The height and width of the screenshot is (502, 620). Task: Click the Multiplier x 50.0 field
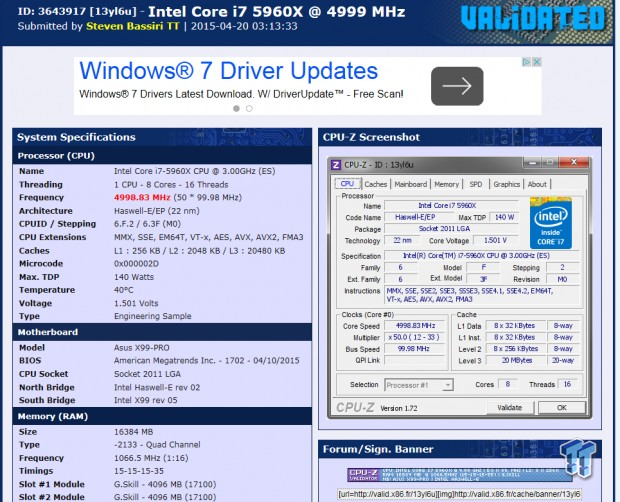coord(416,337)
